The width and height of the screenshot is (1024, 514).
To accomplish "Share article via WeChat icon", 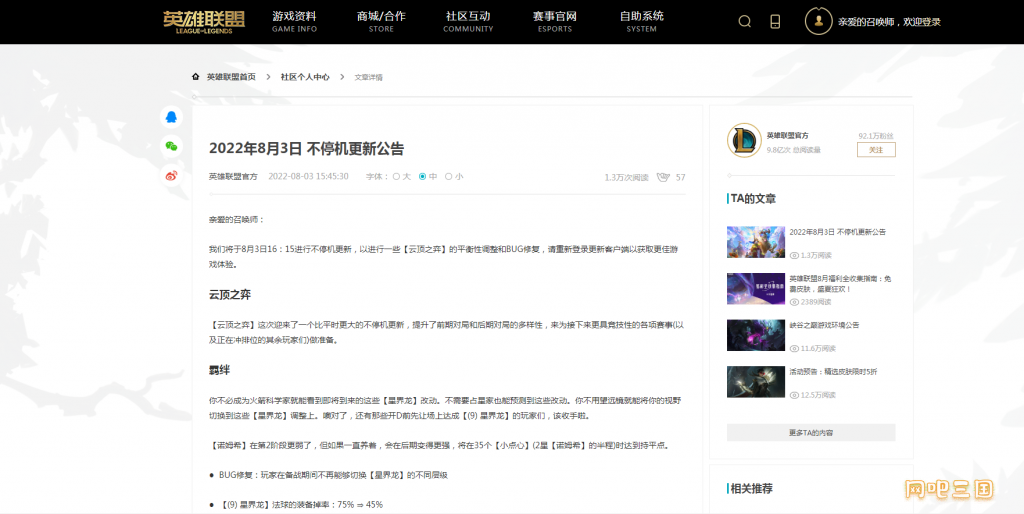I will coord(171,146).
